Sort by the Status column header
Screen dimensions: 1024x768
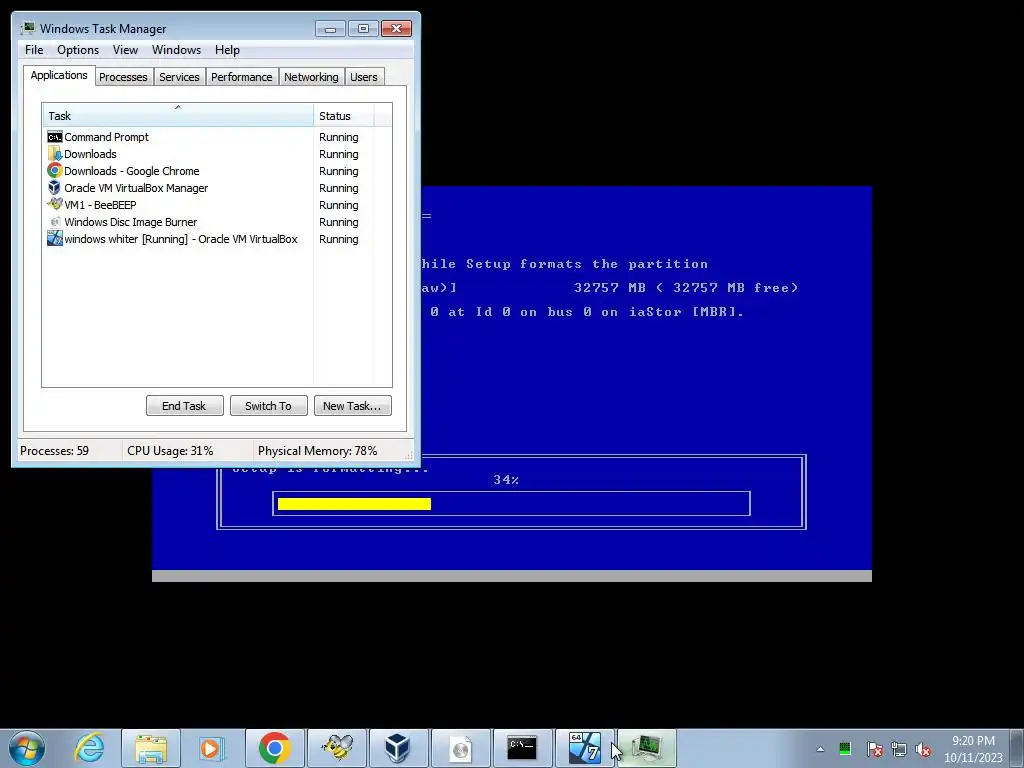coord(344,116)
